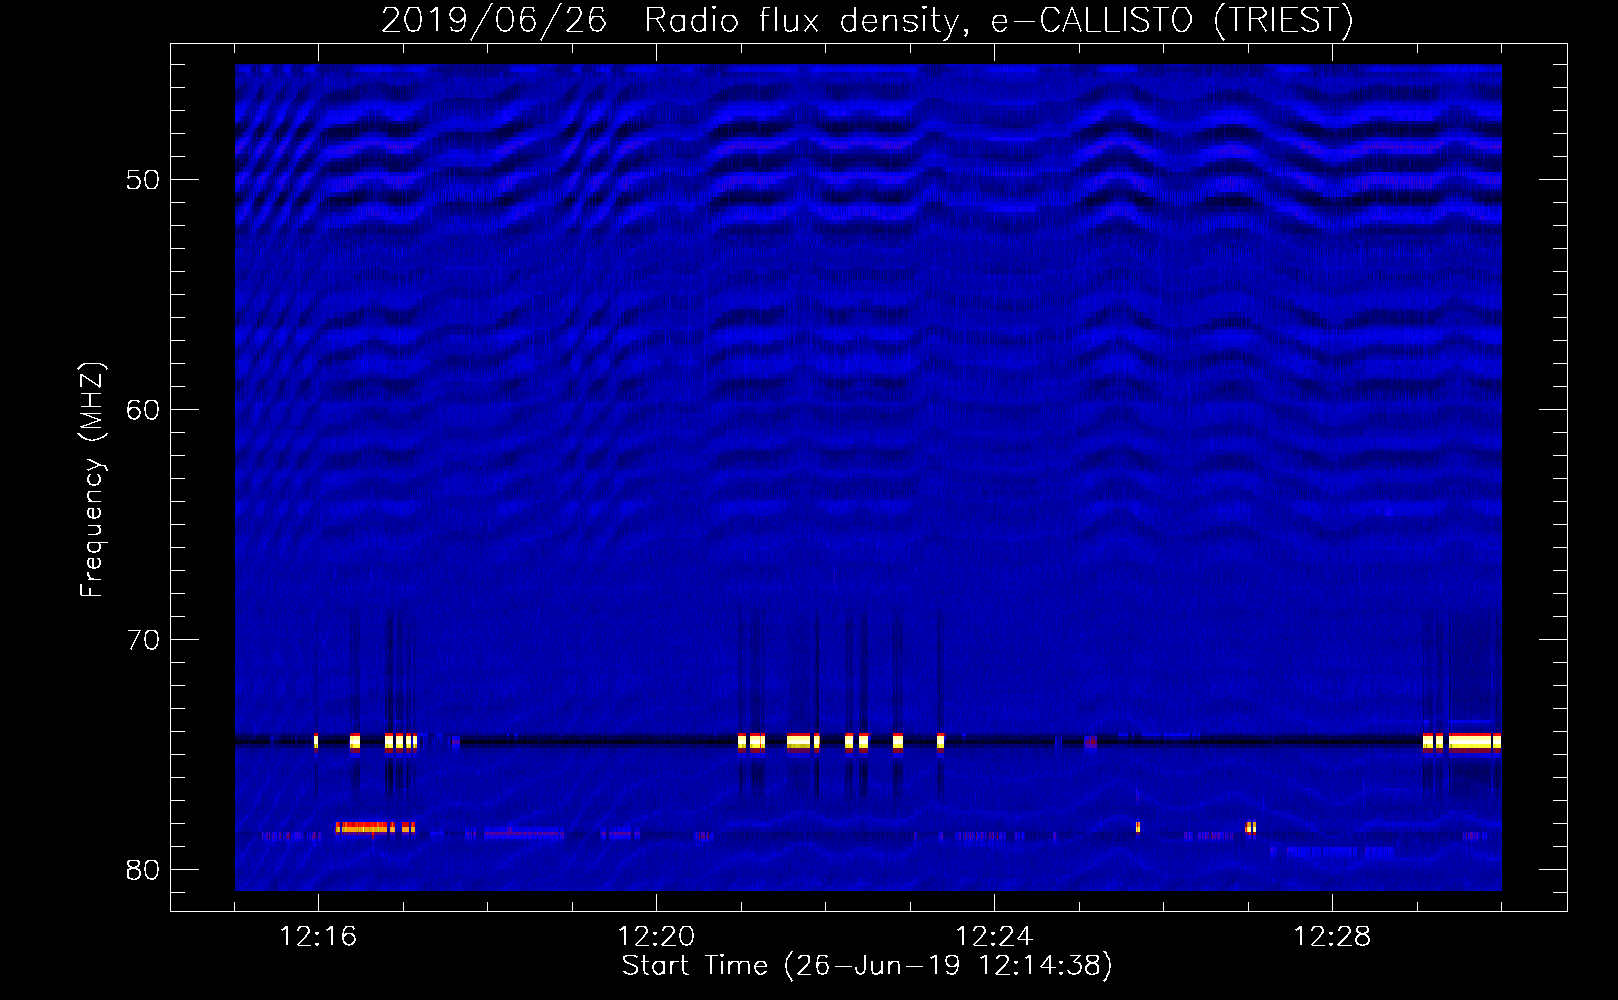Image resolution: width=1618 pixels, height=1000 pixels.
Task: Click the 50 frequency tick label
Action: (x=144, y=180)
